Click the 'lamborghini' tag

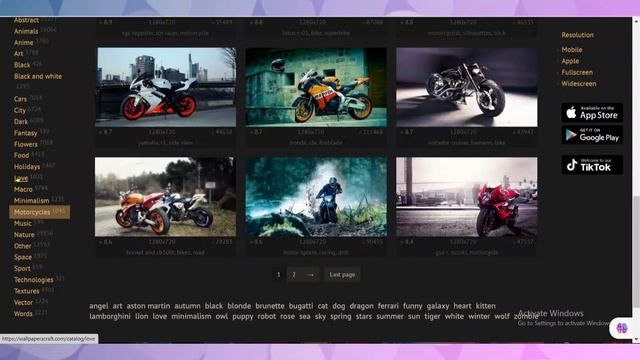click(110, 316)
